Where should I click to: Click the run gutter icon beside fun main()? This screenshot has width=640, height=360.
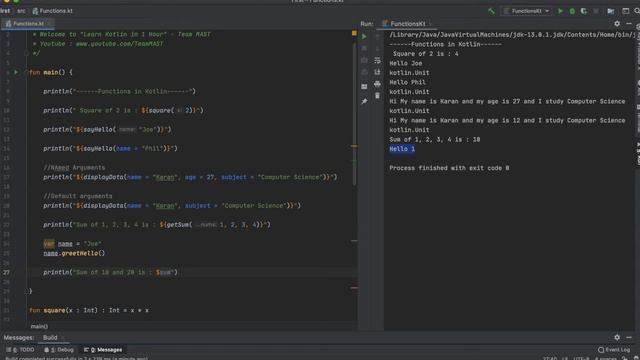(x=16, y=72)
